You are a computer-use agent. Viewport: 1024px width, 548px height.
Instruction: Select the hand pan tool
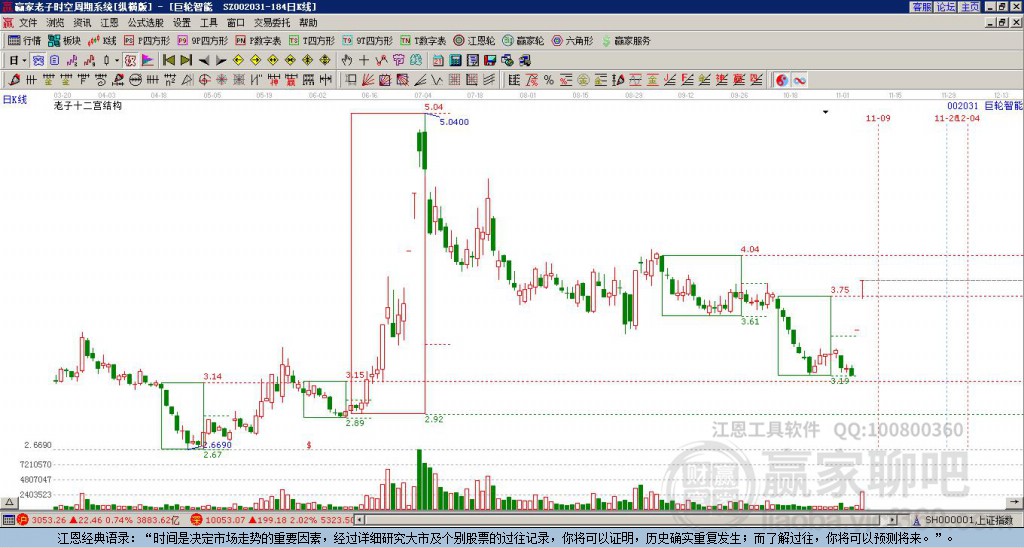[347, 60]
